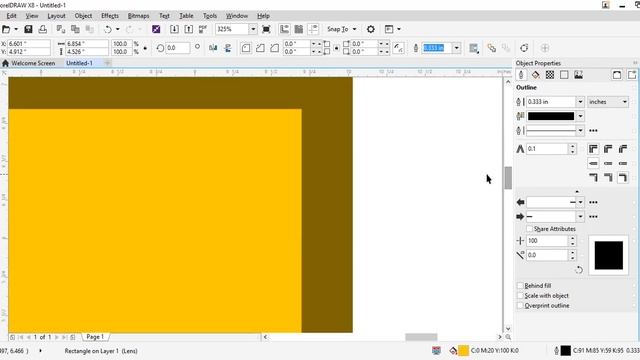This screenshot has height=360, width=640.
Task: Open Options with the gear icon
Action: pos(371,29)
